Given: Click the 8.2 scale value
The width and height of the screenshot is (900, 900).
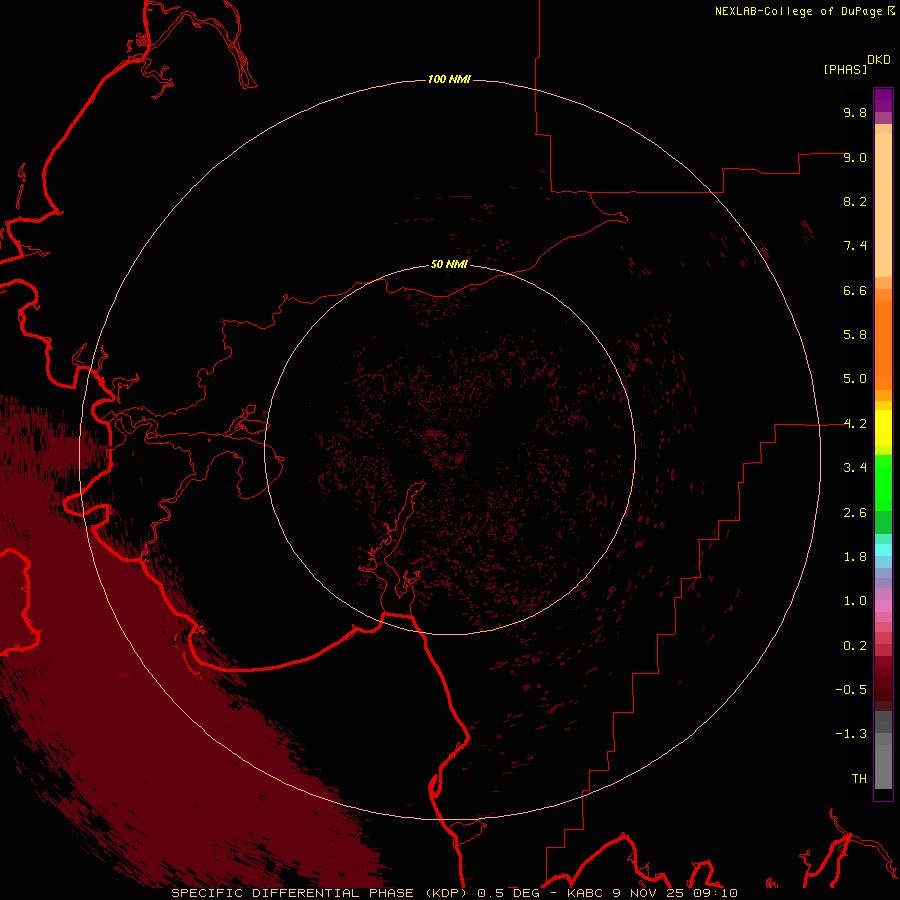Looking at the screenshot, I should coord(855,201).
